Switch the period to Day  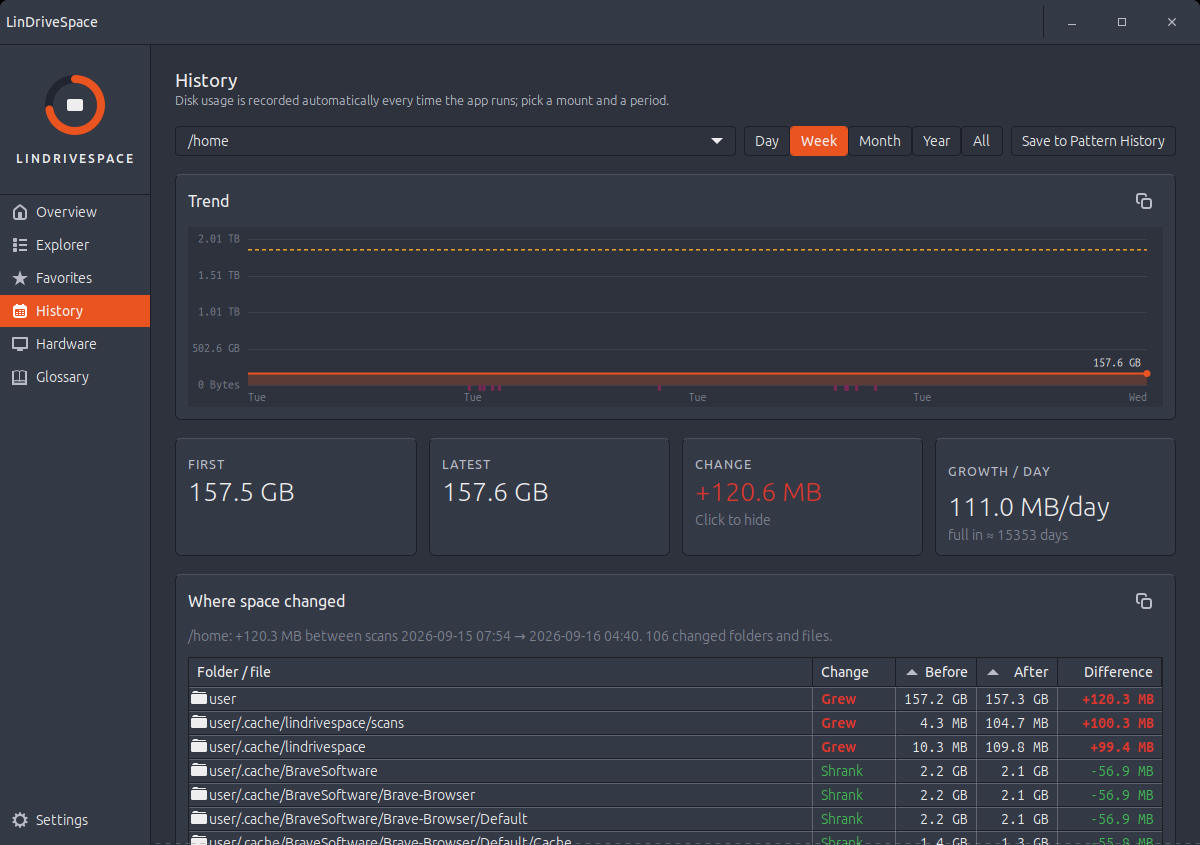pyautogui.click(x=767, y=141)
